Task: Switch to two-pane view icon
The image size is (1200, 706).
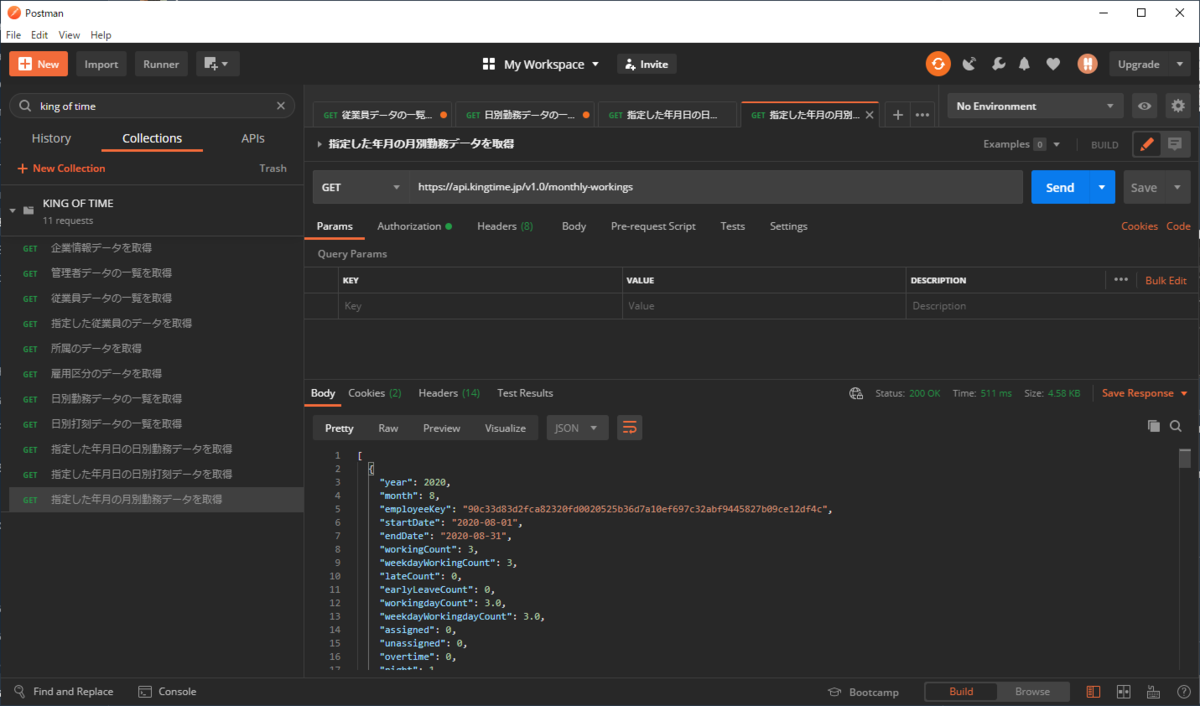Action: (1123, 691)
